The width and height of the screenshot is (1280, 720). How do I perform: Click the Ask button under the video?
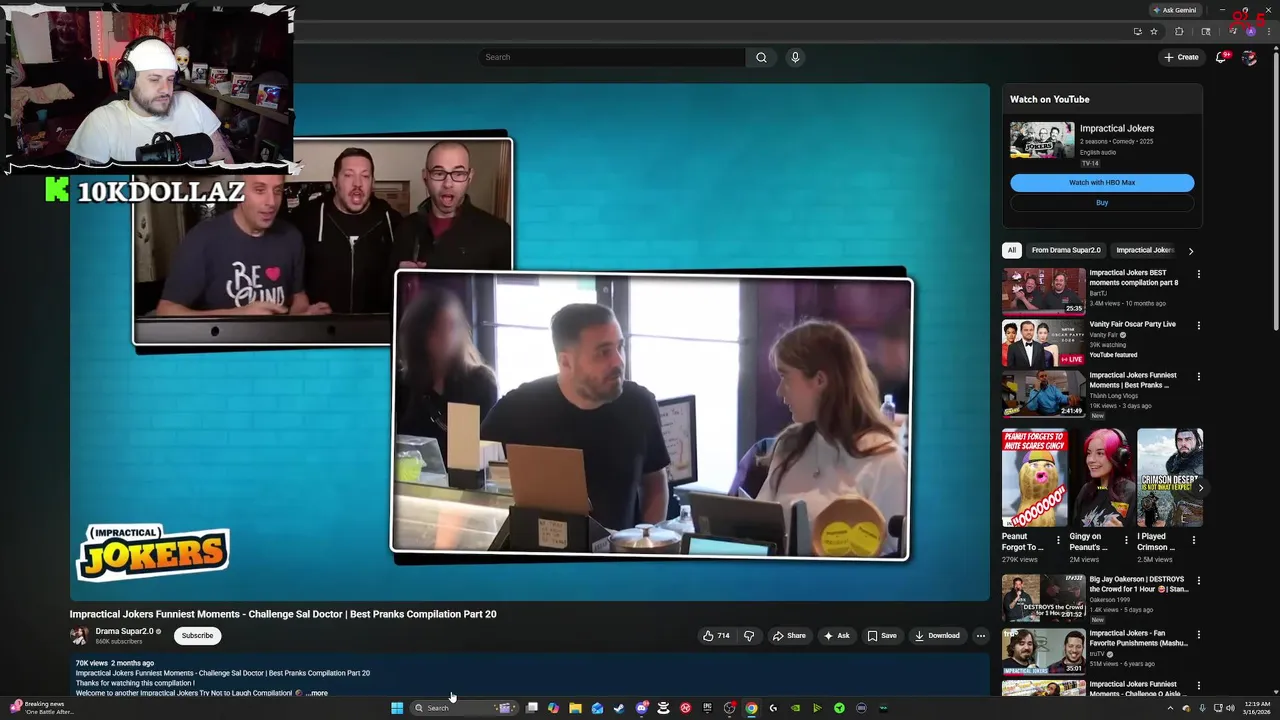[x=836, y=635]
